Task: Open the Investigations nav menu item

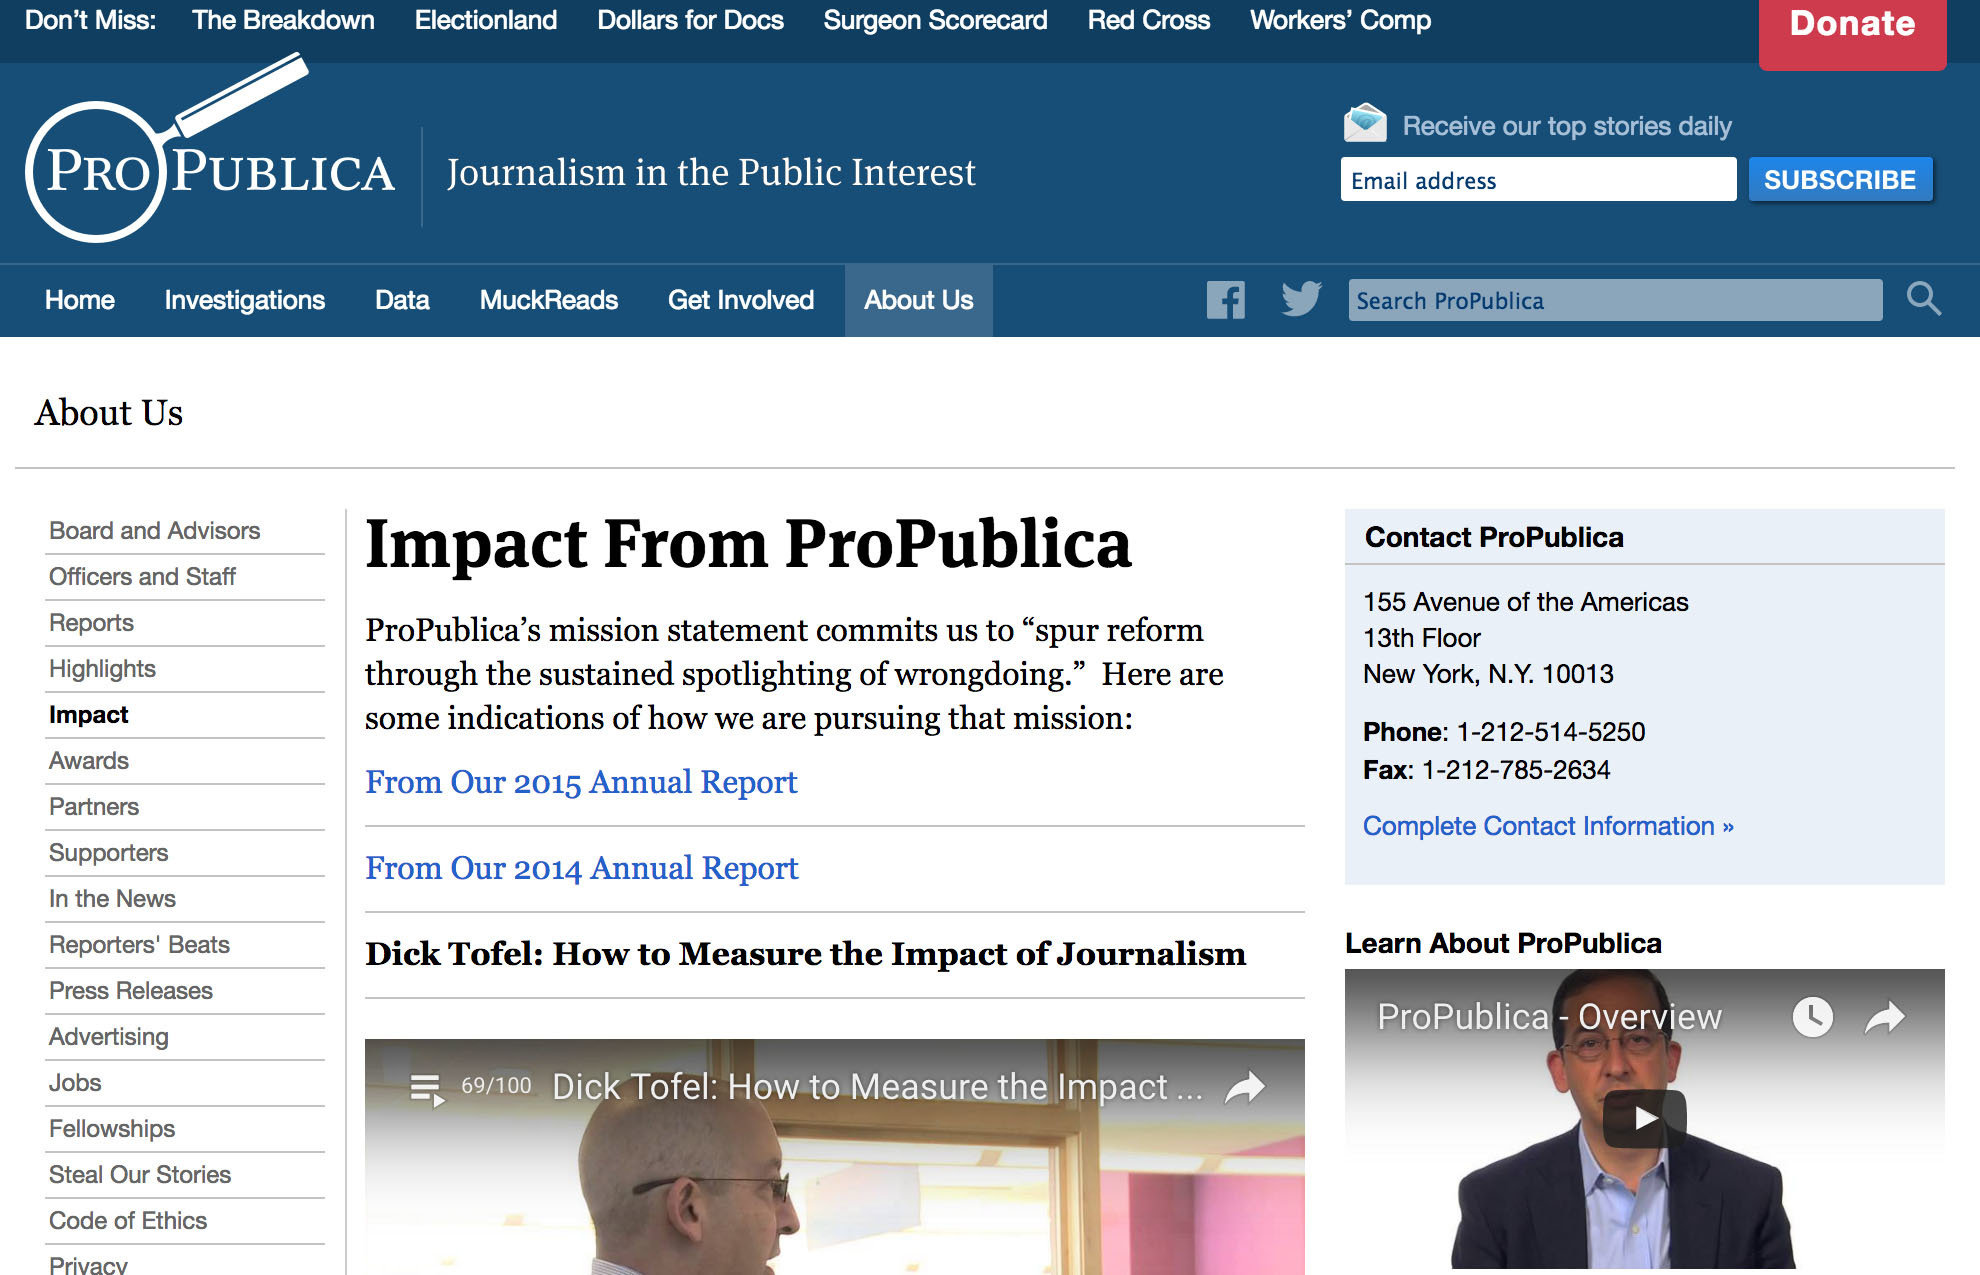Action: [x=244, y=300]
